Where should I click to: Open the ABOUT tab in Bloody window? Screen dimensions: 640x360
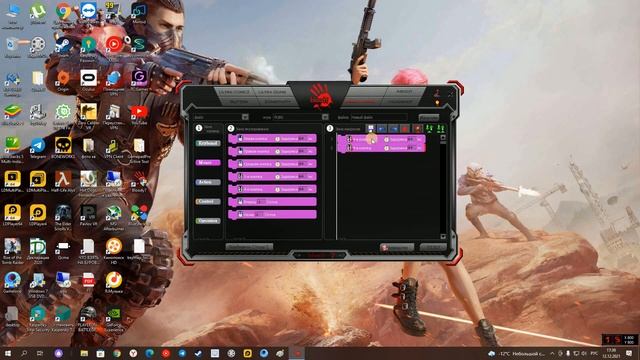(403, 91)
